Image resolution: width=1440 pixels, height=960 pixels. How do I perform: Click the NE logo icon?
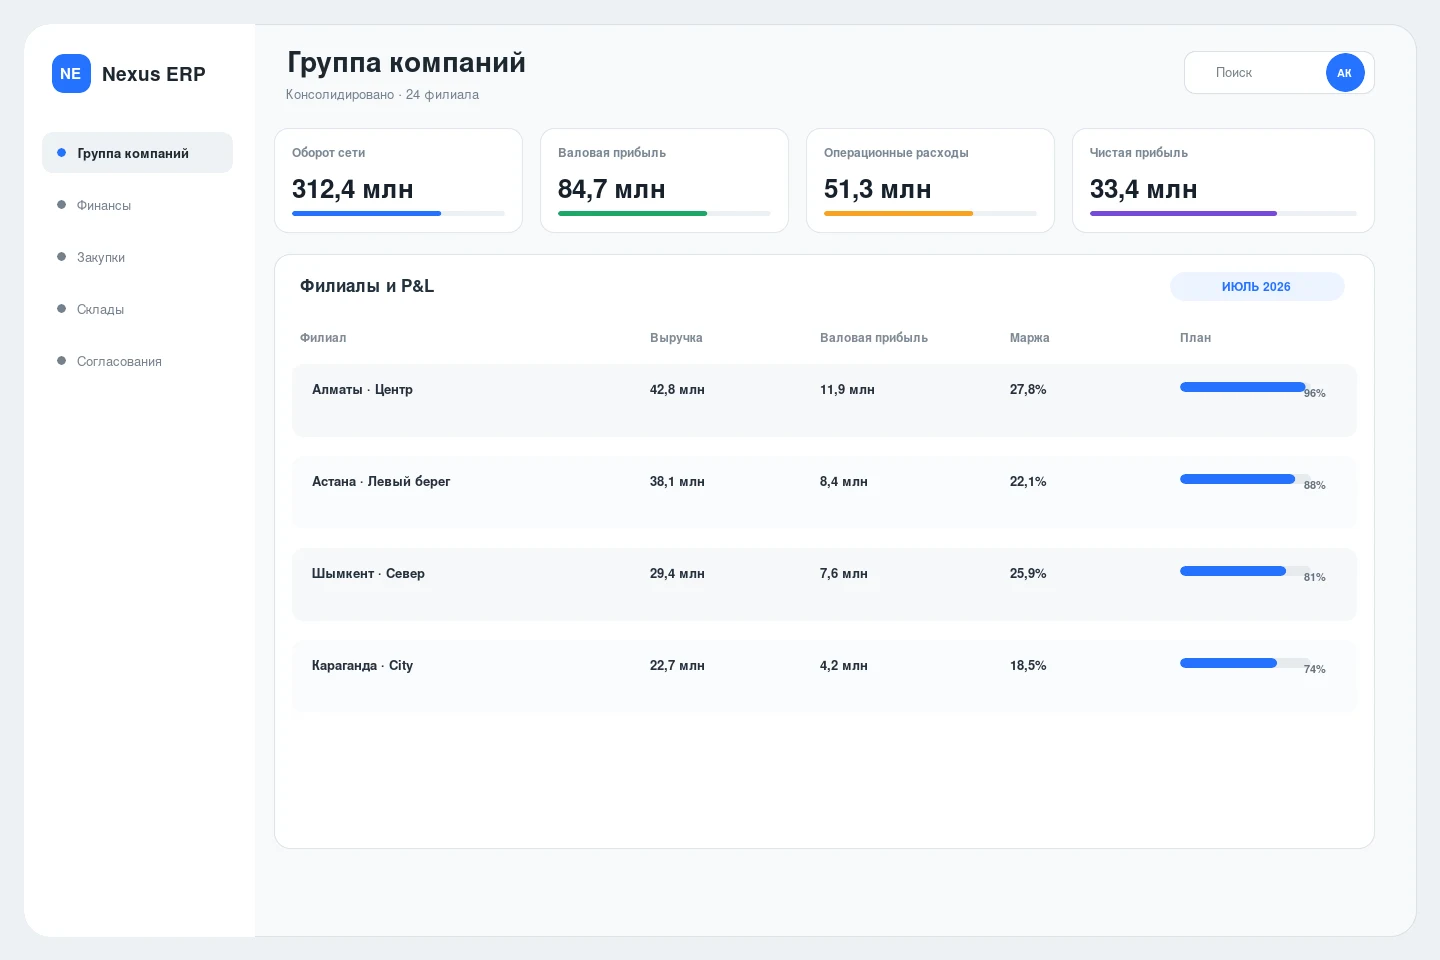pyautogui.click(x=71, y=74)
